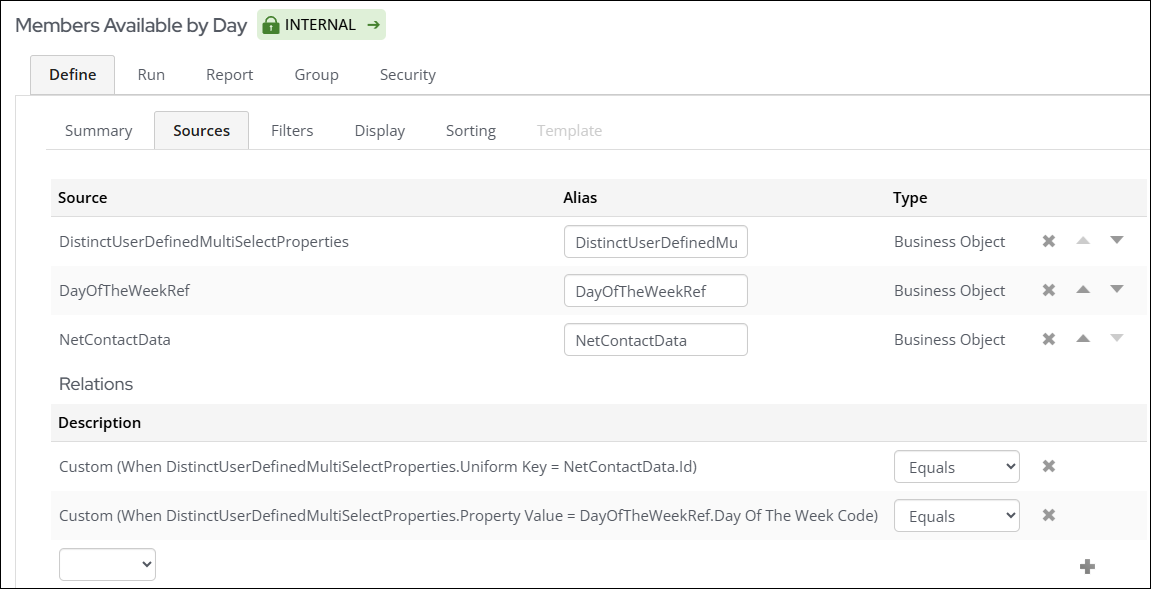1151x589 pixels.
Task: Click the Description column header
Action: [99, 423]
